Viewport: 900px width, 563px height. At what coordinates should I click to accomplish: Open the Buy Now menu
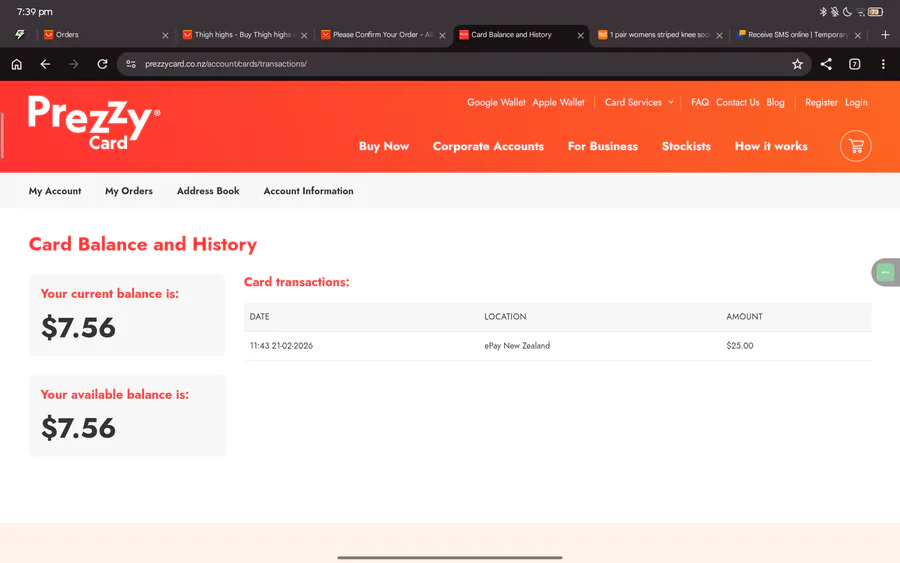click(x=384, y=146)
